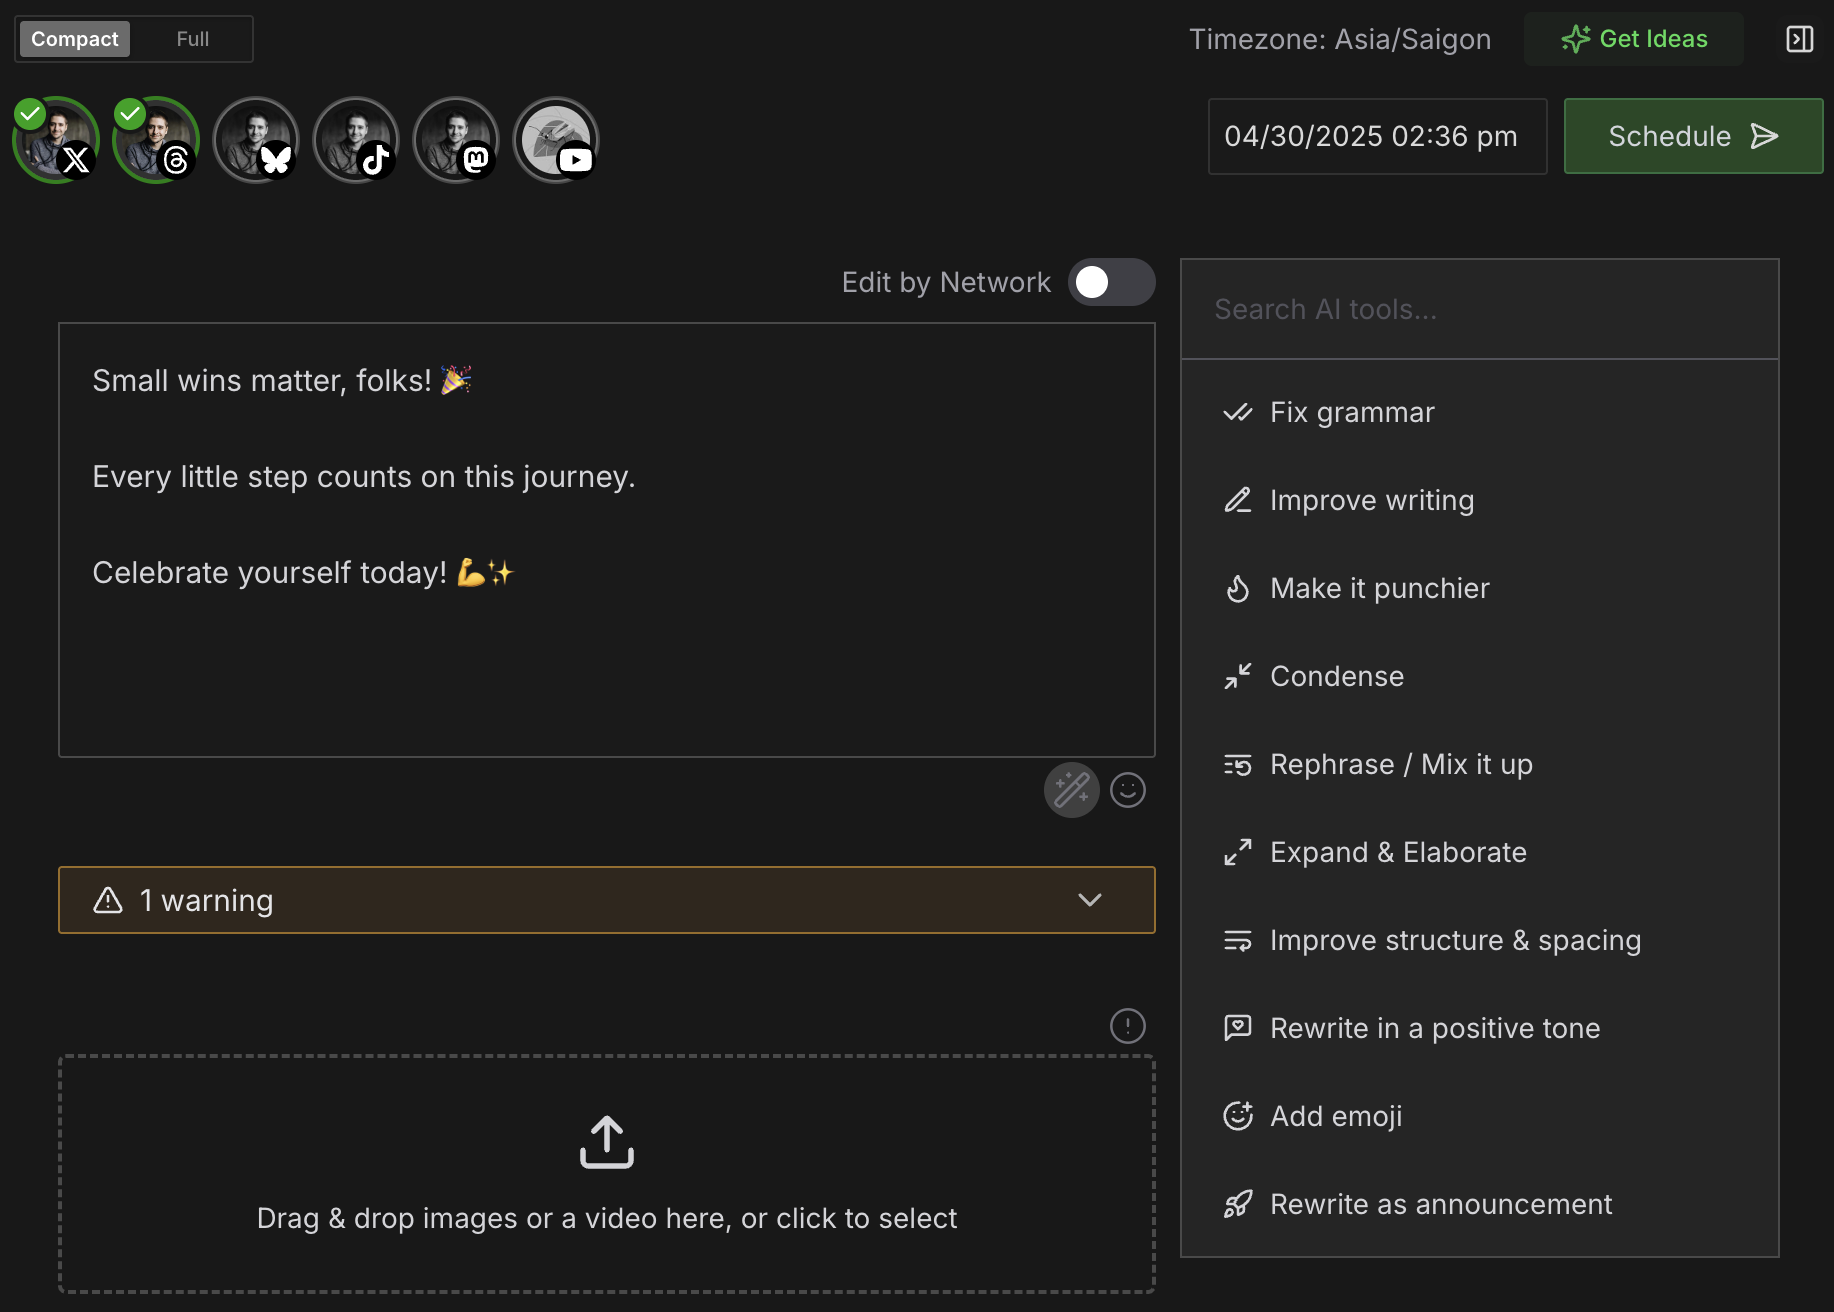
Task: Disable the Edit by Network toggle
Action: coord(1111,282)
